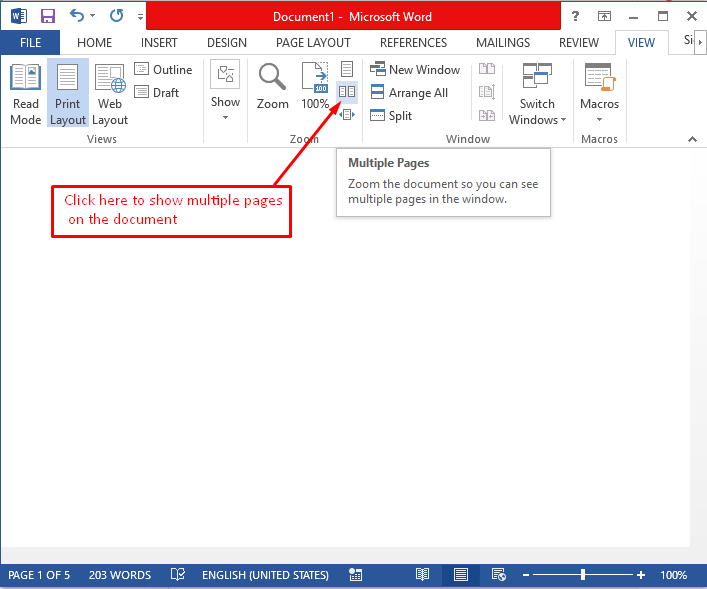Zoom in with the plus button
This screenshot has width=707, height=589.
tap(641, 575)
